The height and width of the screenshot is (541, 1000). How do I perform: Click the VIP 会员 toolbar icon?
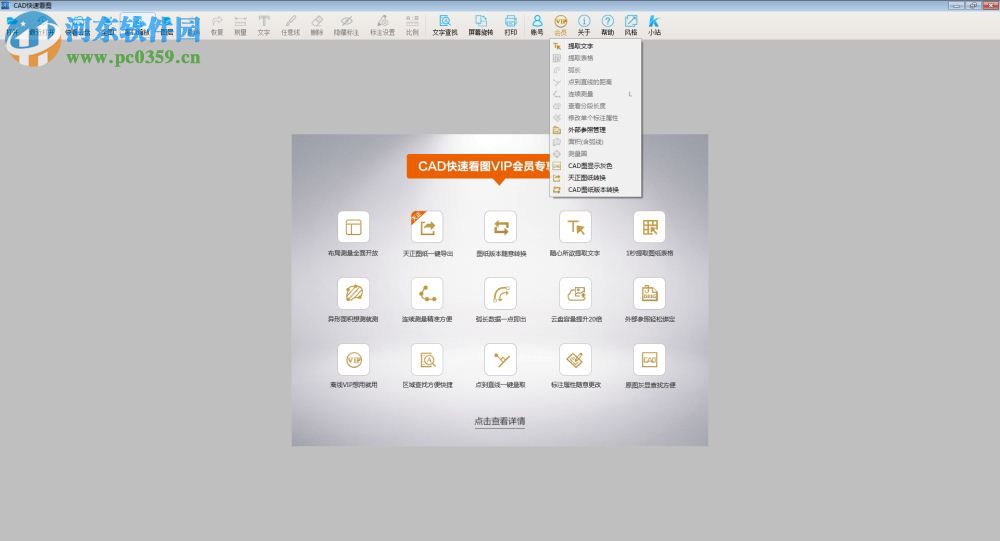tap(561, 25)
